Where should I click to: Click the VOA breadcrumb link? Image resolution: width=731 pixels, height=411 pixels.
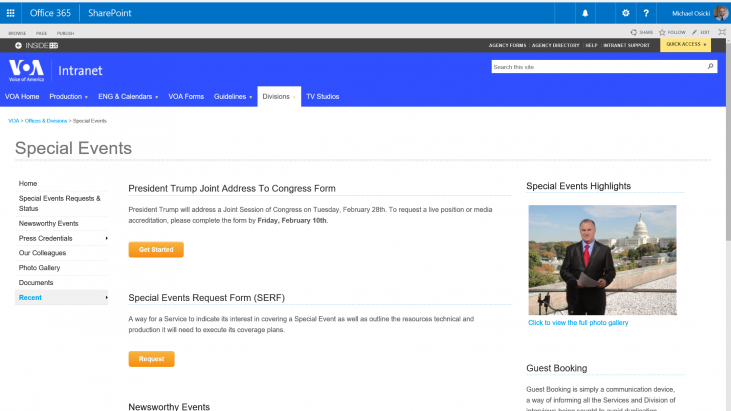(x=14, y=121)
